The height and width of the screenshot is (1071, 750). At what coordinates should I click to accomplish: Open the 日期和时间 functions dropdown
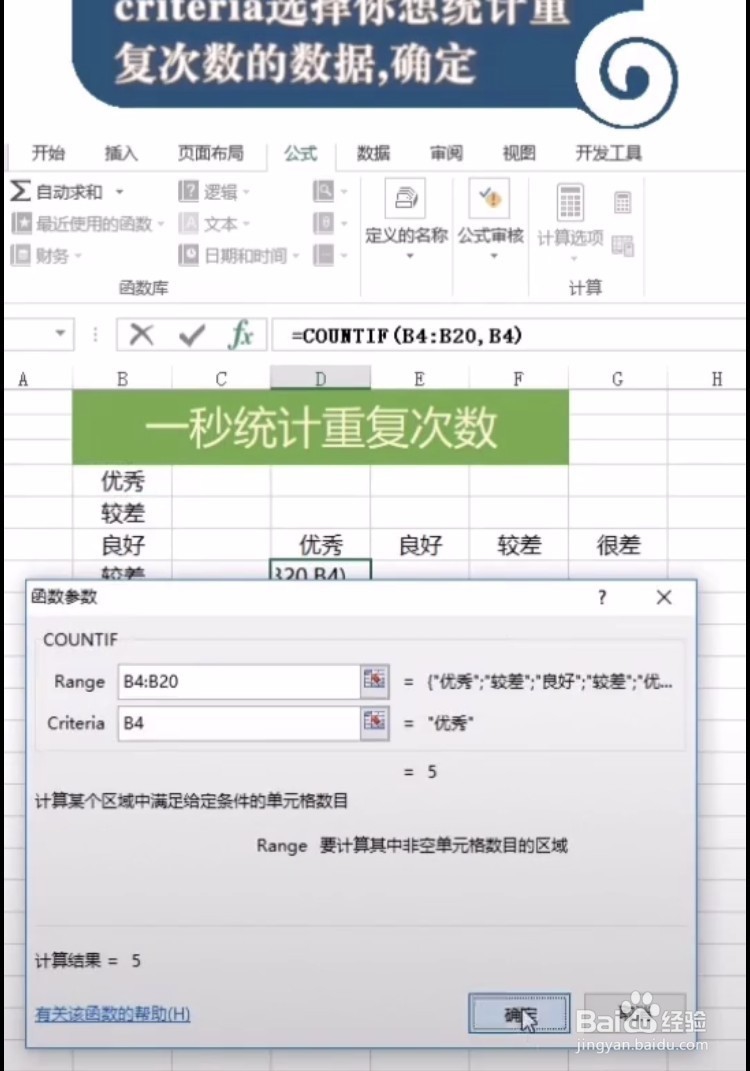click(x=239, y=255)
